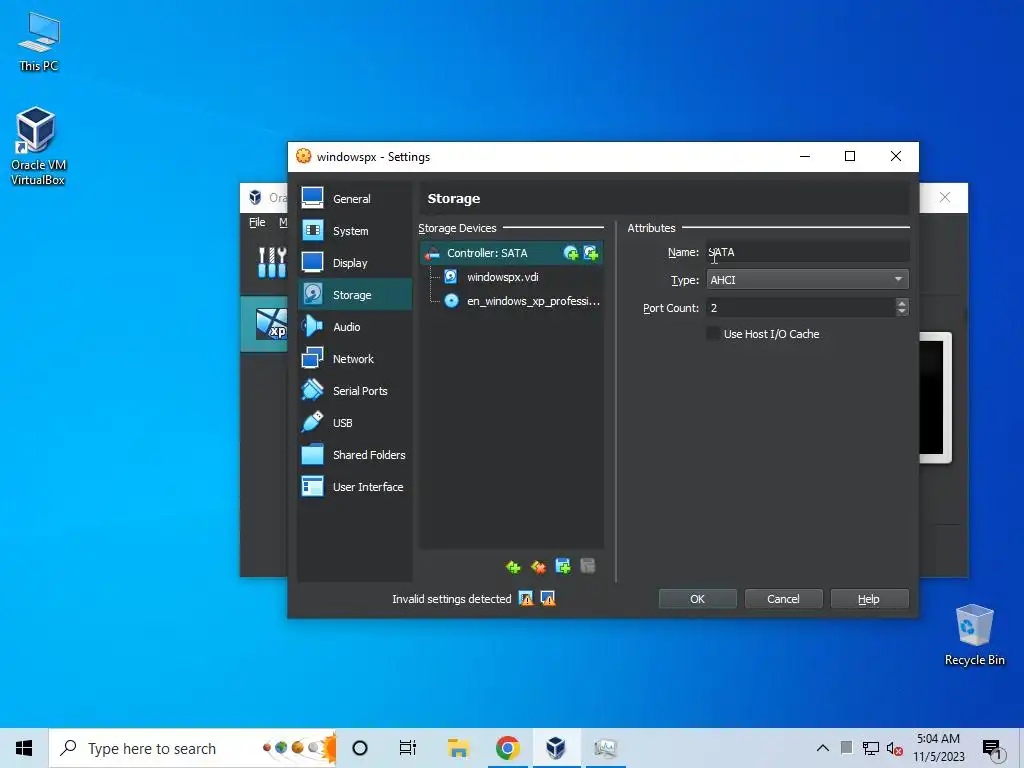Open Oracle VM VirtualBox desktop shortcut
Viewport: 1024px width, 768px height.
[x=38, y=146]
